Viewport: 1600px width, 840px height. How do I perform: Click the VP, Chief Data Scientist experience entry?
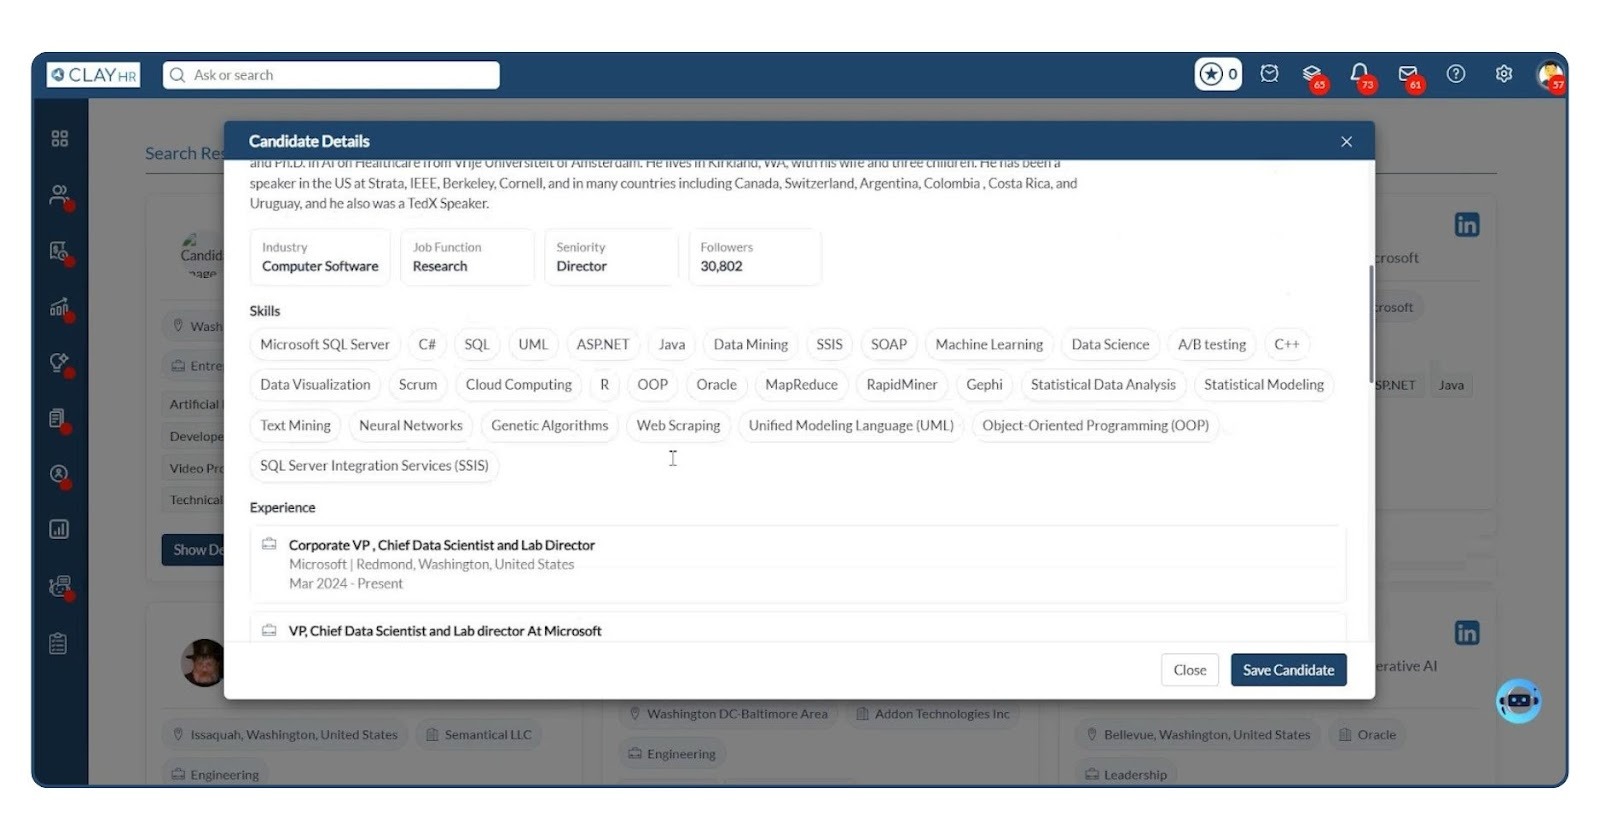[445, 631]
